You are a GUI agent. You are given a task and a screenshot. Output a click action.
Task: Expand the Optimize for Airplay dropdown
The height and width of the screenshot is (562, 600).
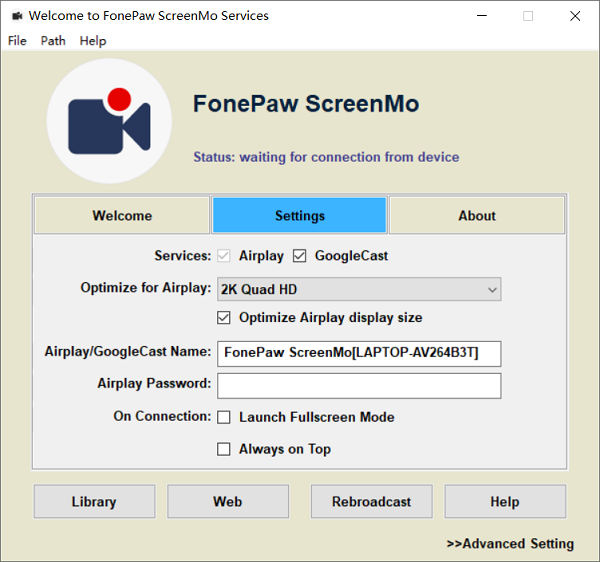pyautogui.click(x=359, y=290)
